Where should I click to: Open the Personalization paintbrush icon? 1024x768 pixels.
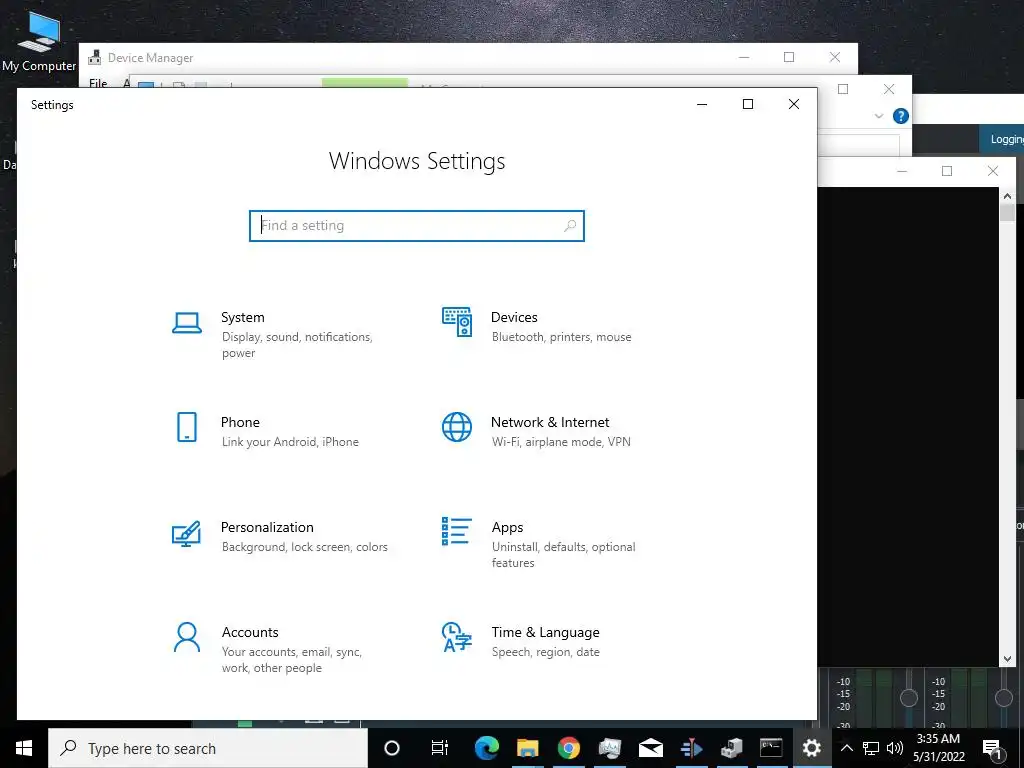[186, 534]
